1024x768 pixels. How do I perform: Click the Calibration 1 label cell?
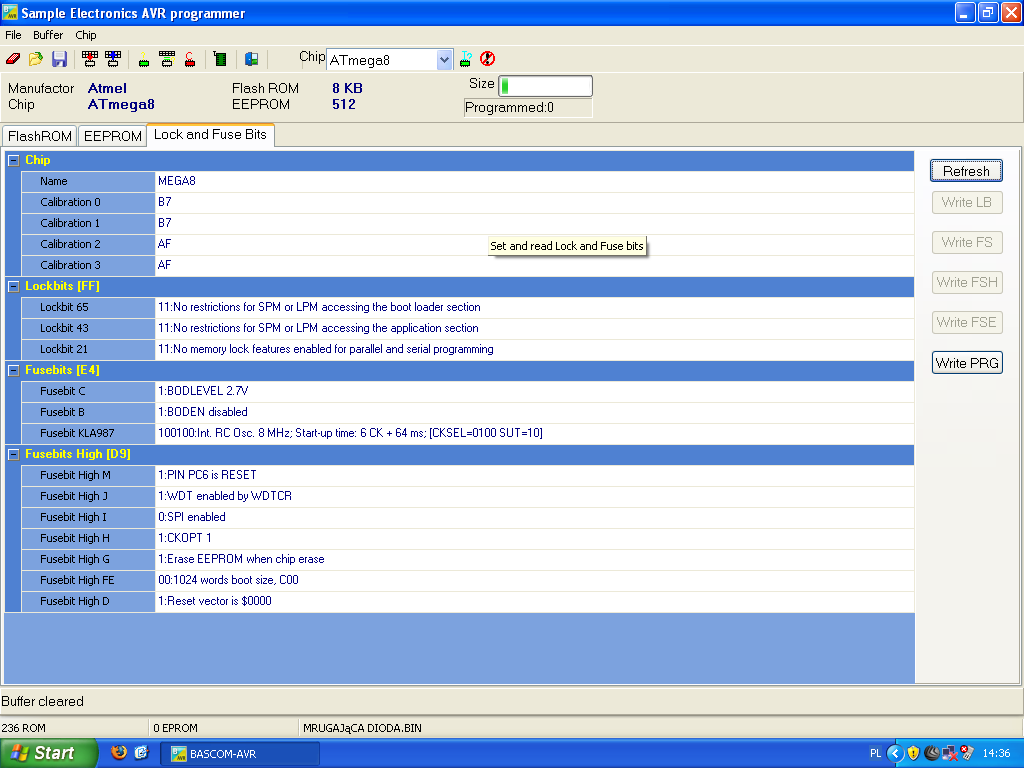pyautogui.click(x=88, y=223)
